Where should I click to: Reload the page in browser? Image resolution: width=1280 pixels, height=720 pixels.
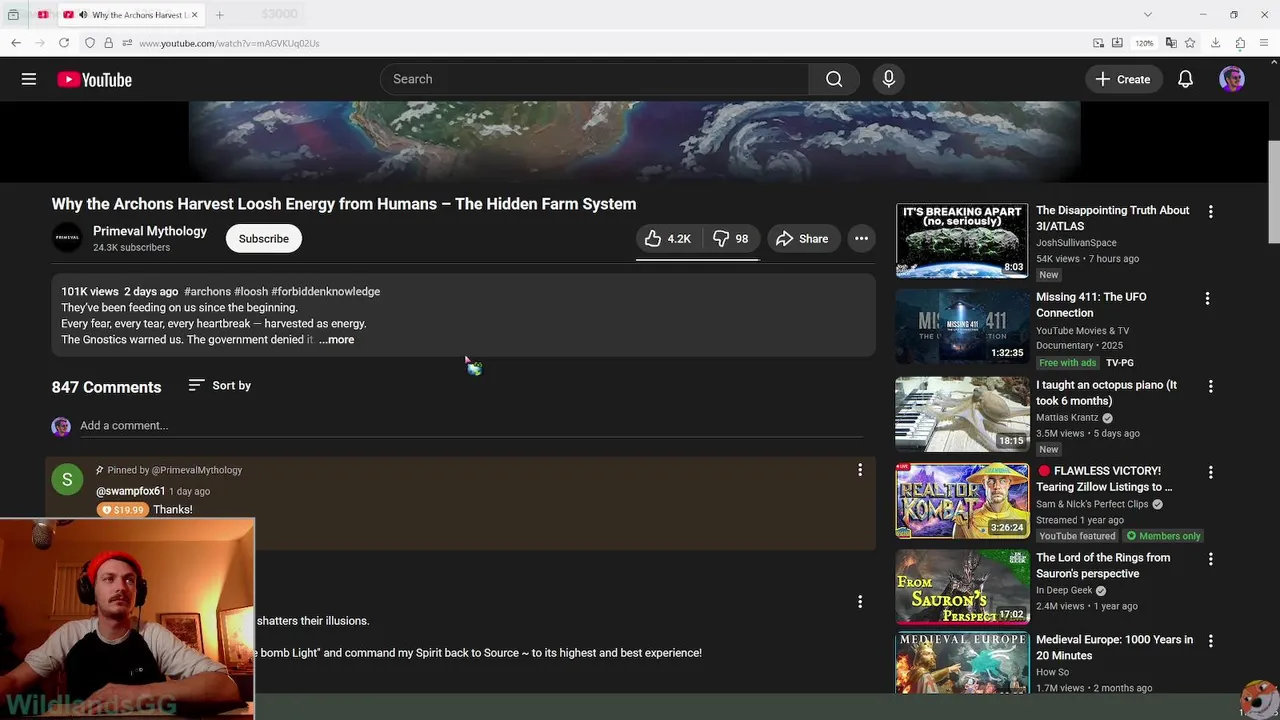[x=64, y=43]
